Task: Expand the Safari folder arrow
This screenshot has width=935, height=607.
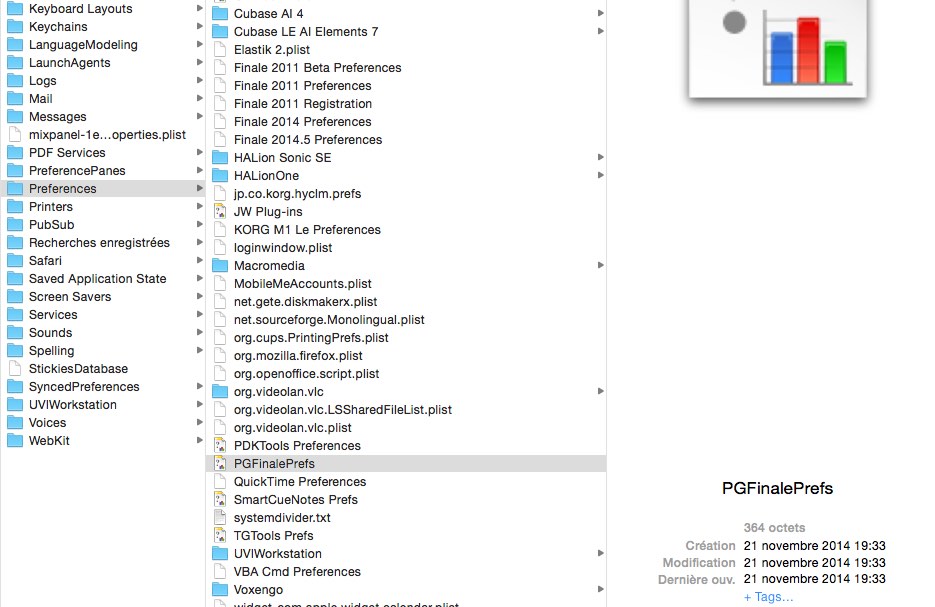Action: (x=199, y=261)
